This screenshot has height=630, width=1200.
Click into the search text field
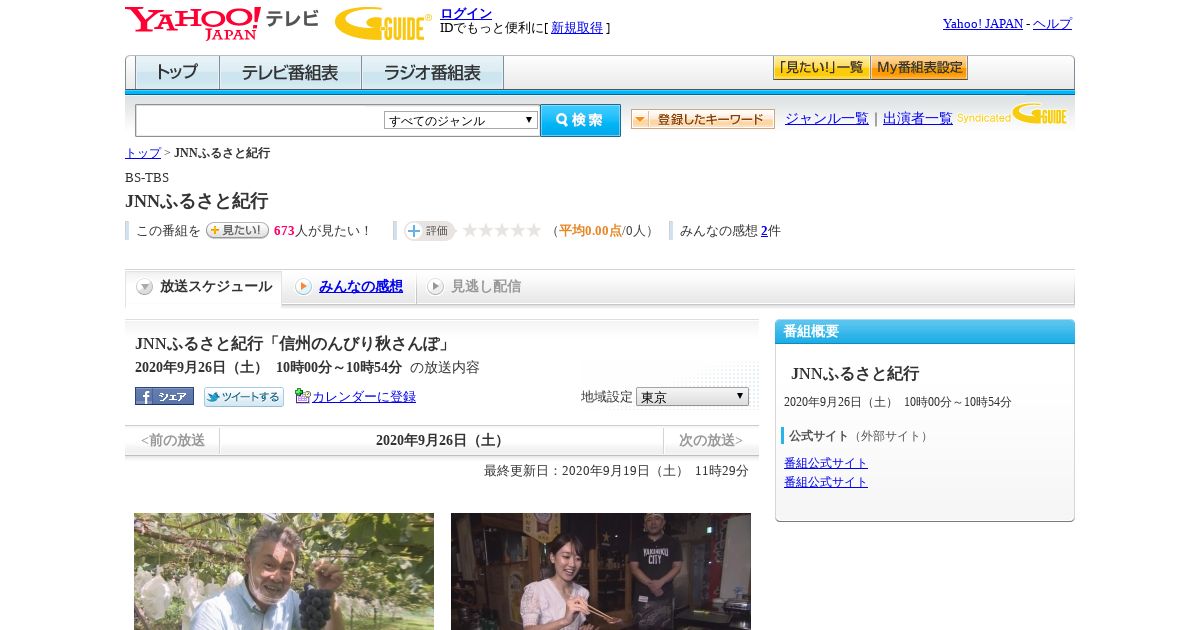pyautogui.click(x=260, y=120)
